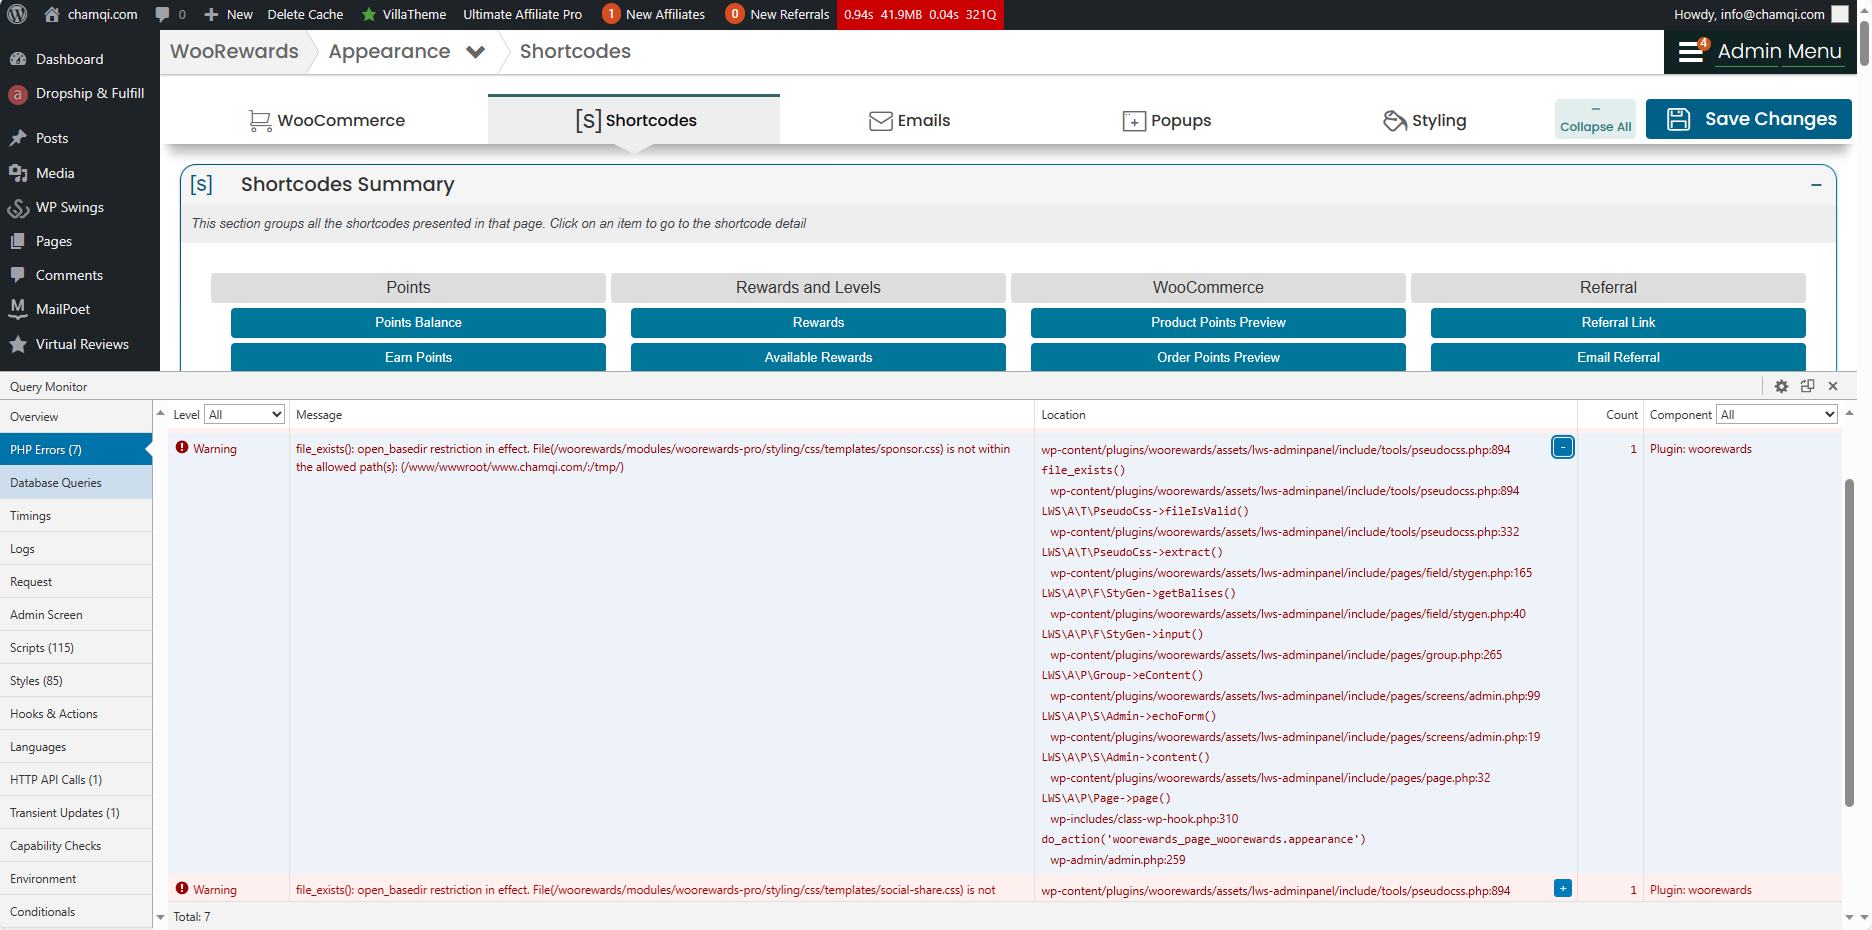1872x930 pixels.
Task: Click New Referrals notification badge
Action: click(x=735, y=14)
